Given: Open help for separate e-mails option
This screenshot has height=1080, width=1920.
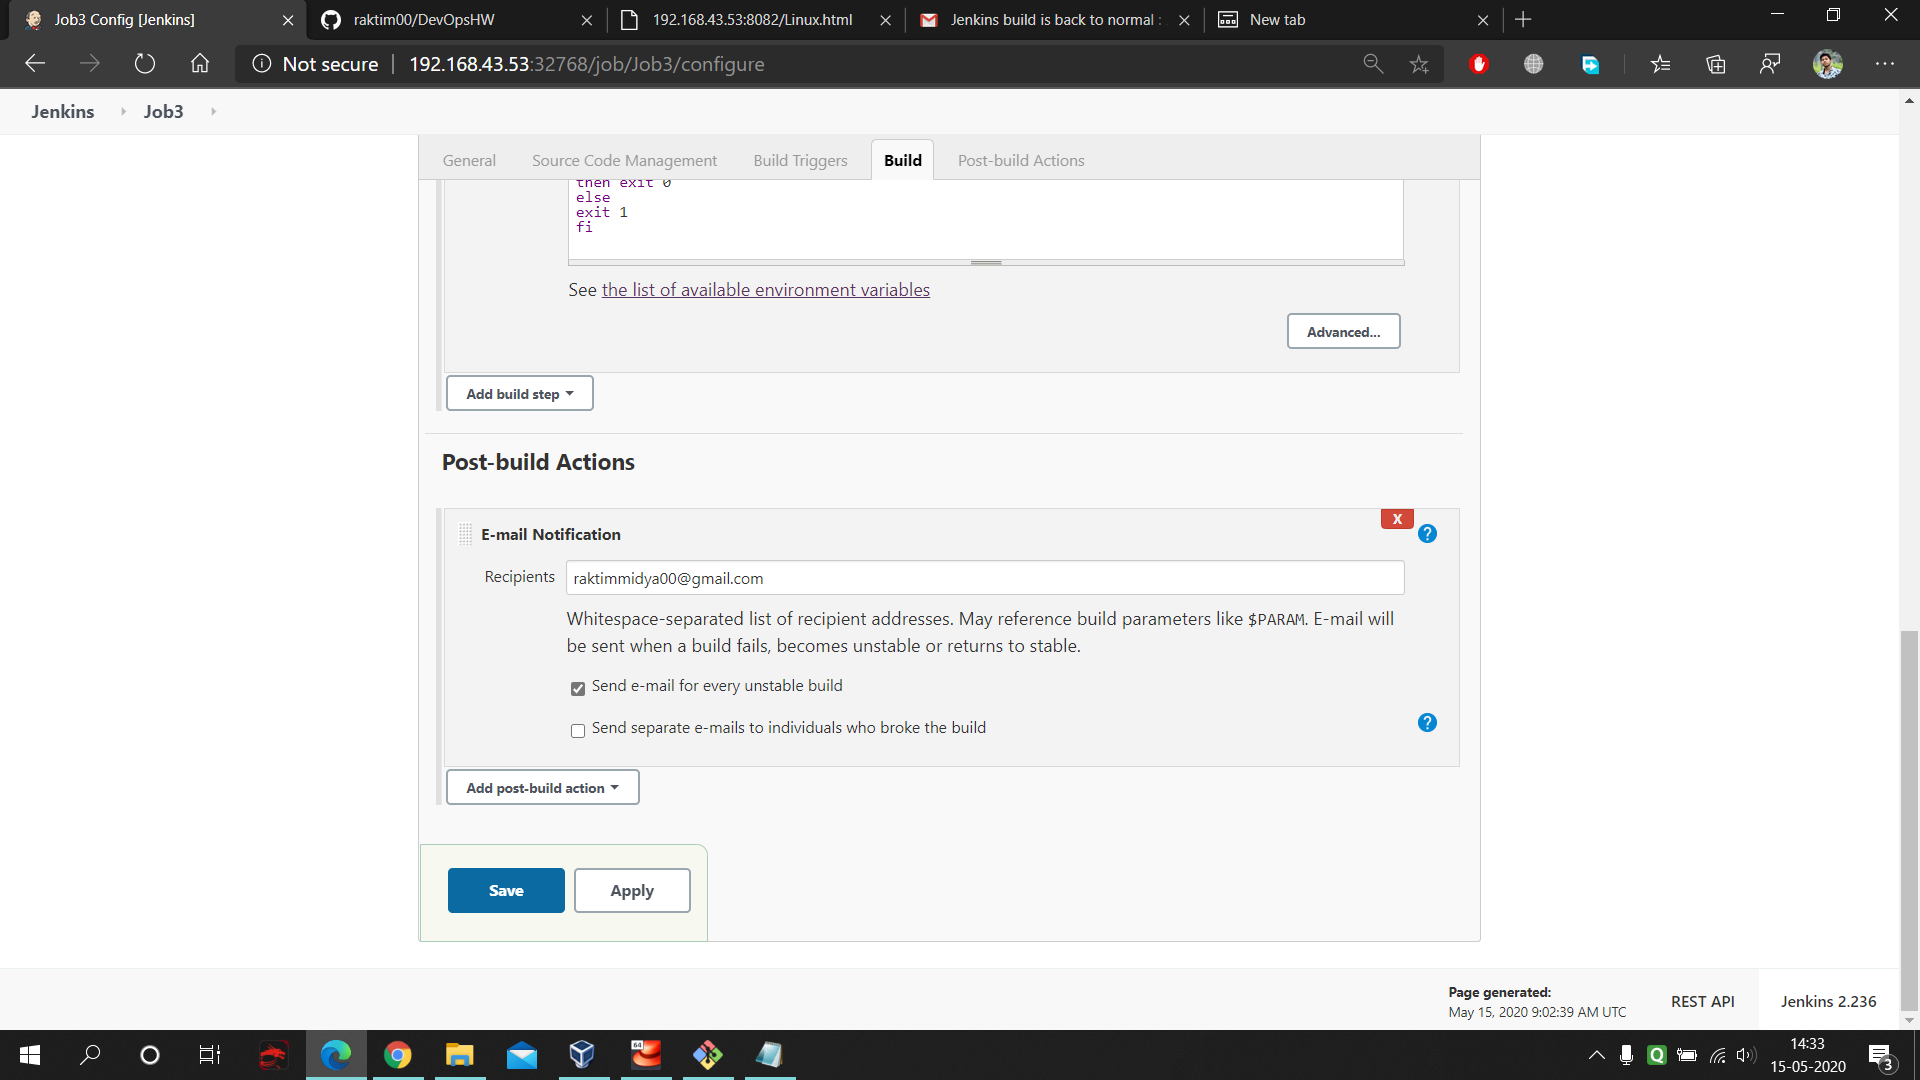Looking at the screenshot, I should click(x=1427, y=723).
